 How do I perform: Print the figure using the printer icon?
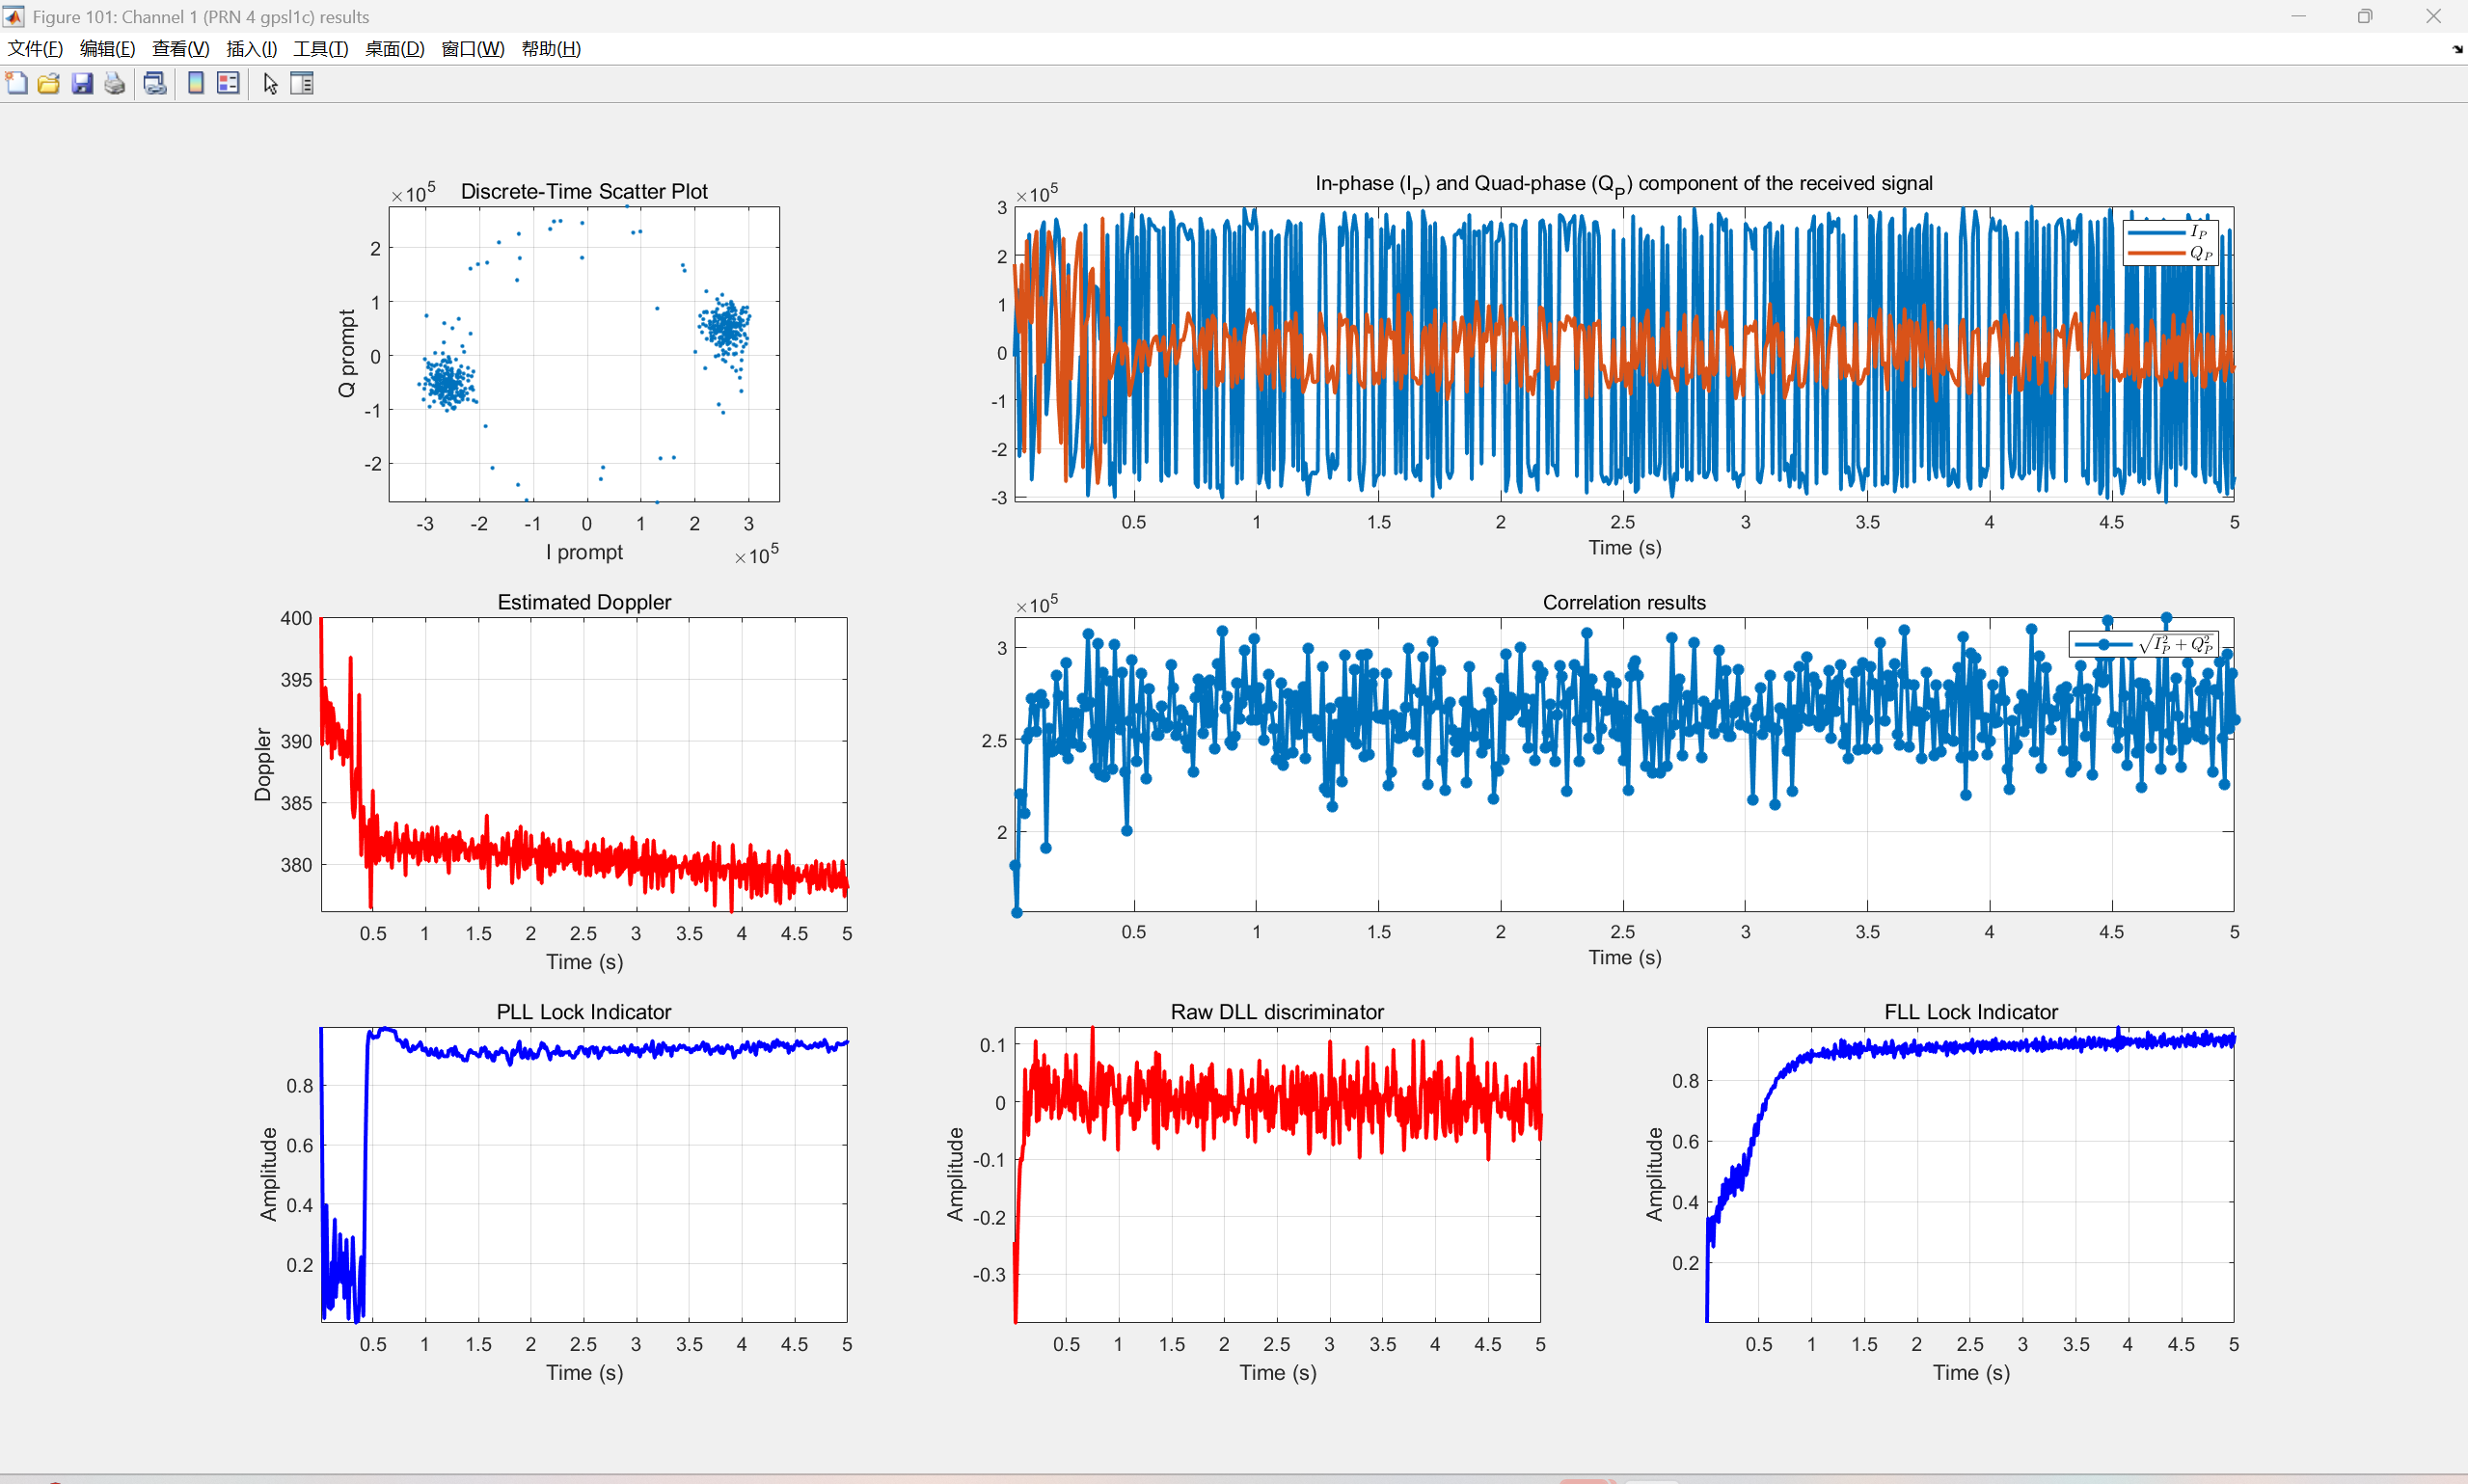(115, 84)
